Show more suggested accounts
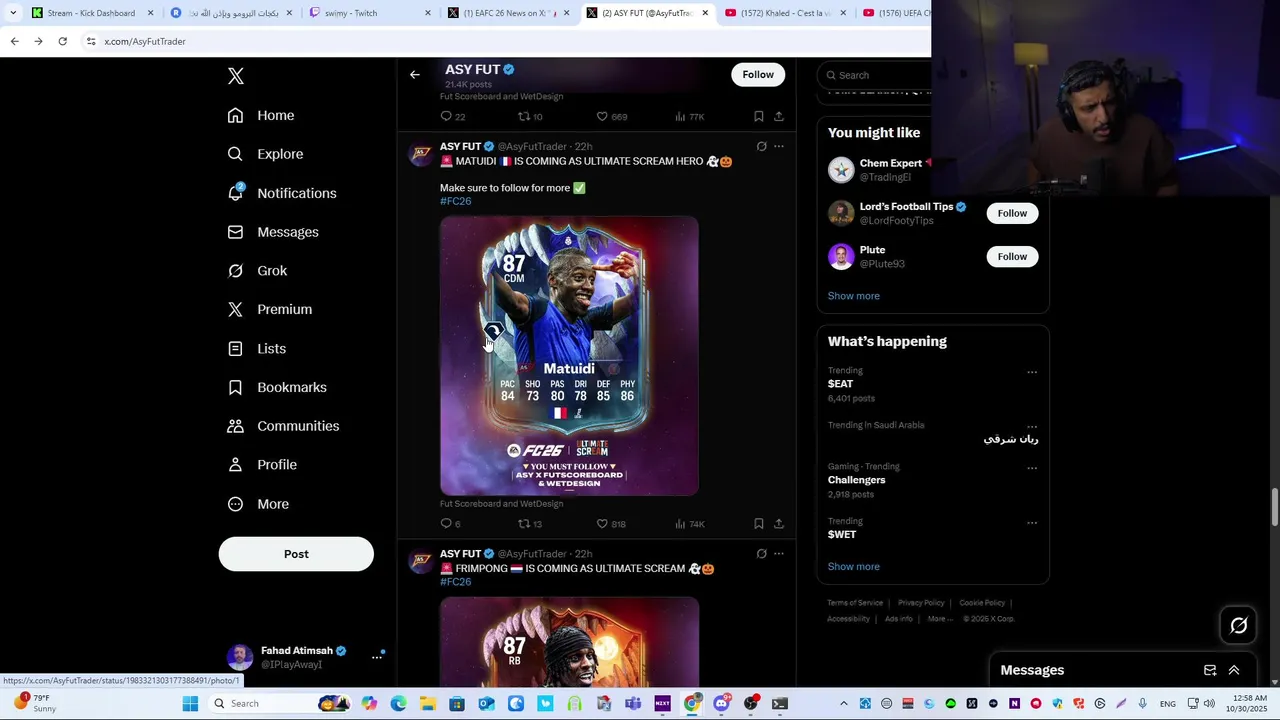Image resolution: width=1280 pixels, height=720 pixels. [x=854, y=296]
